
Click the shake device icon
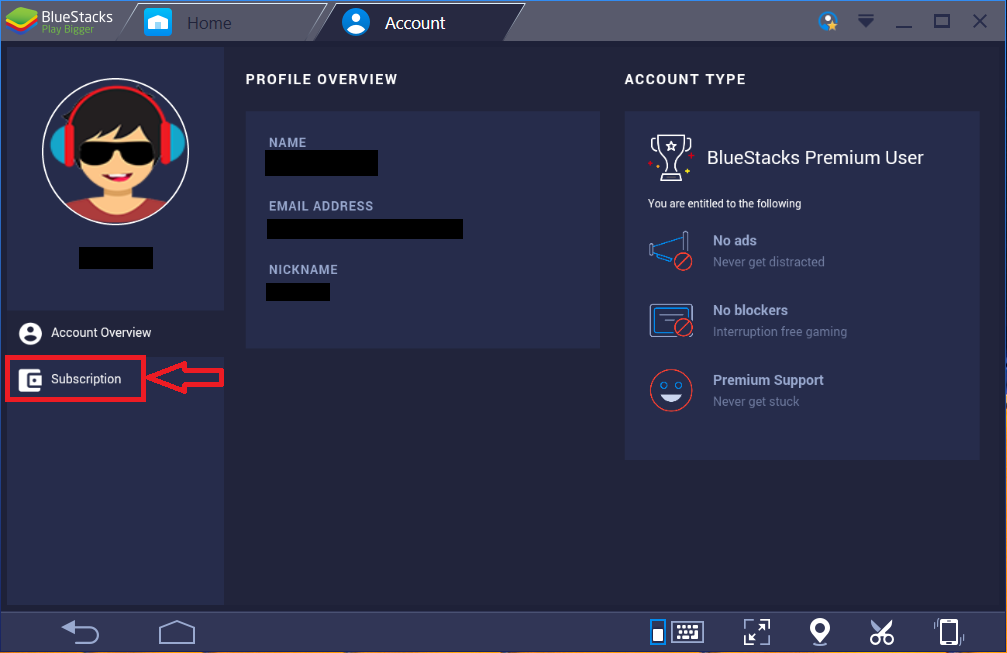(949, 632)
